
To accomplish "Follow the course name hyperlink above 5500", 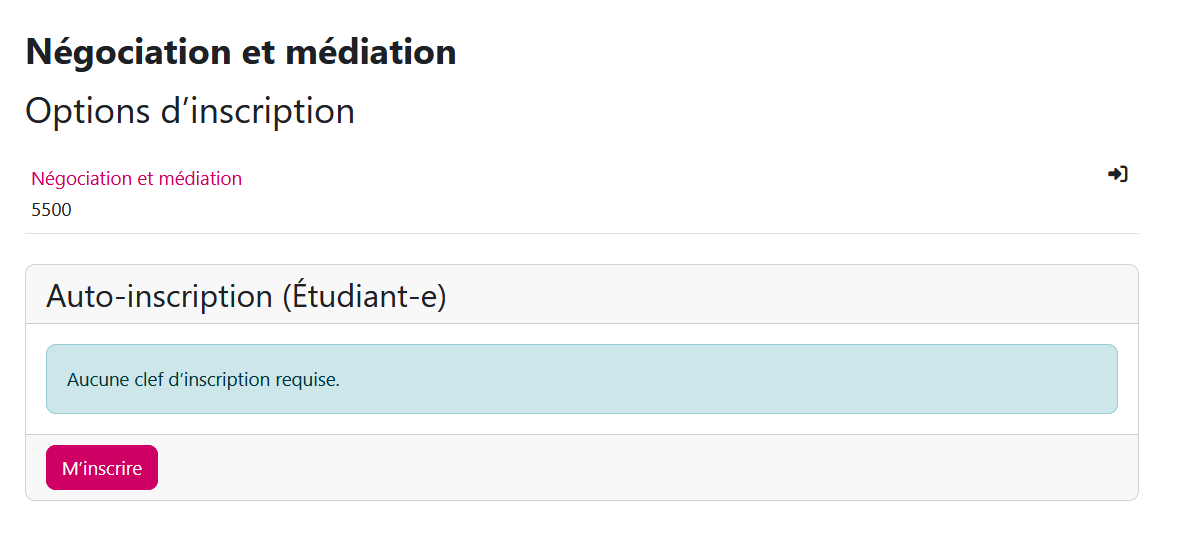I will coord(136,178).
